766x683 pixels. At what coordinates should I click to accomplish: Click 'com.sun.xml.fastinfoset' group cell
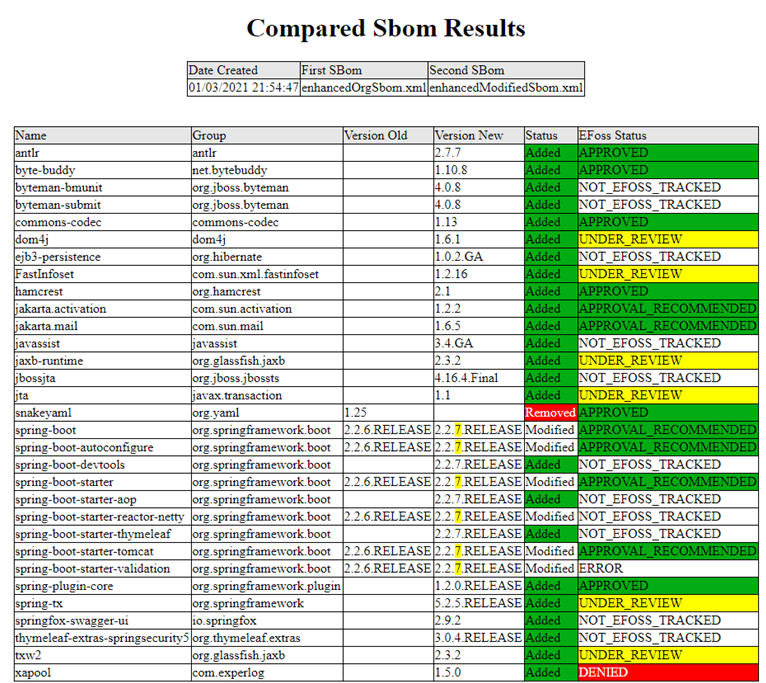[267, 274]
